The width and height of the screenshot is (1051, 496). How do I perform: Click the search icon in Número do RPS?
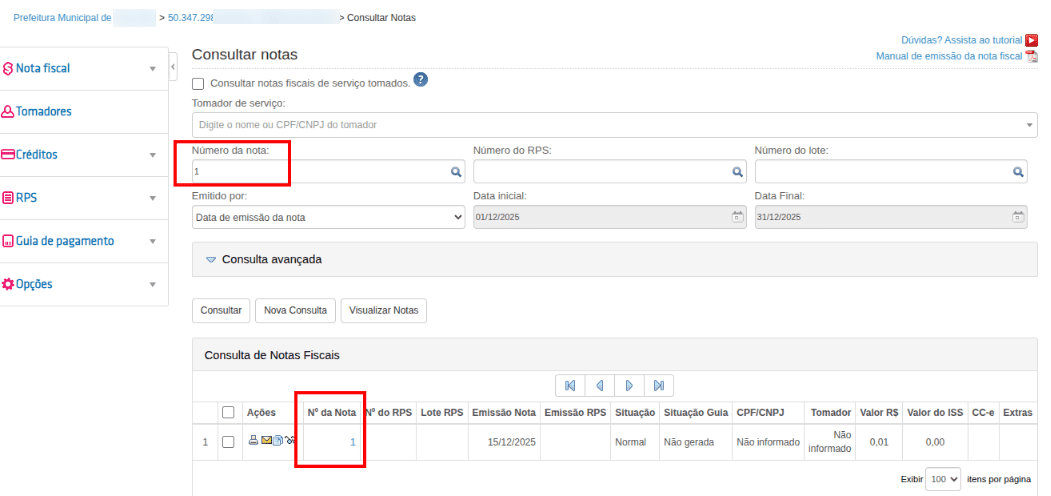pyautogui.click(x=737, y=172)
